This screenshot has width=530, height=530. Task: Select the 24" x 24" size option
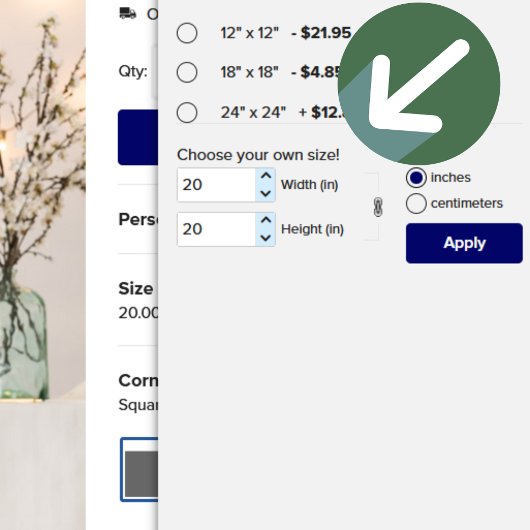[x=187, y=112]
